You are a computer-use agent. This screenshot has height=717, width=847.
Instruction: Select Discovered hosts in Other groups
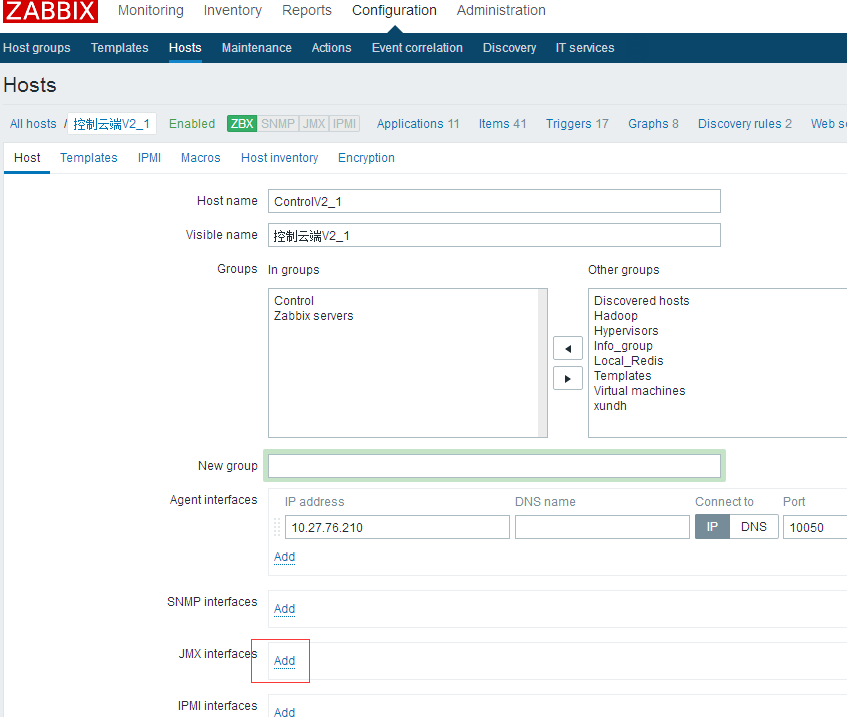coord(642,300)
